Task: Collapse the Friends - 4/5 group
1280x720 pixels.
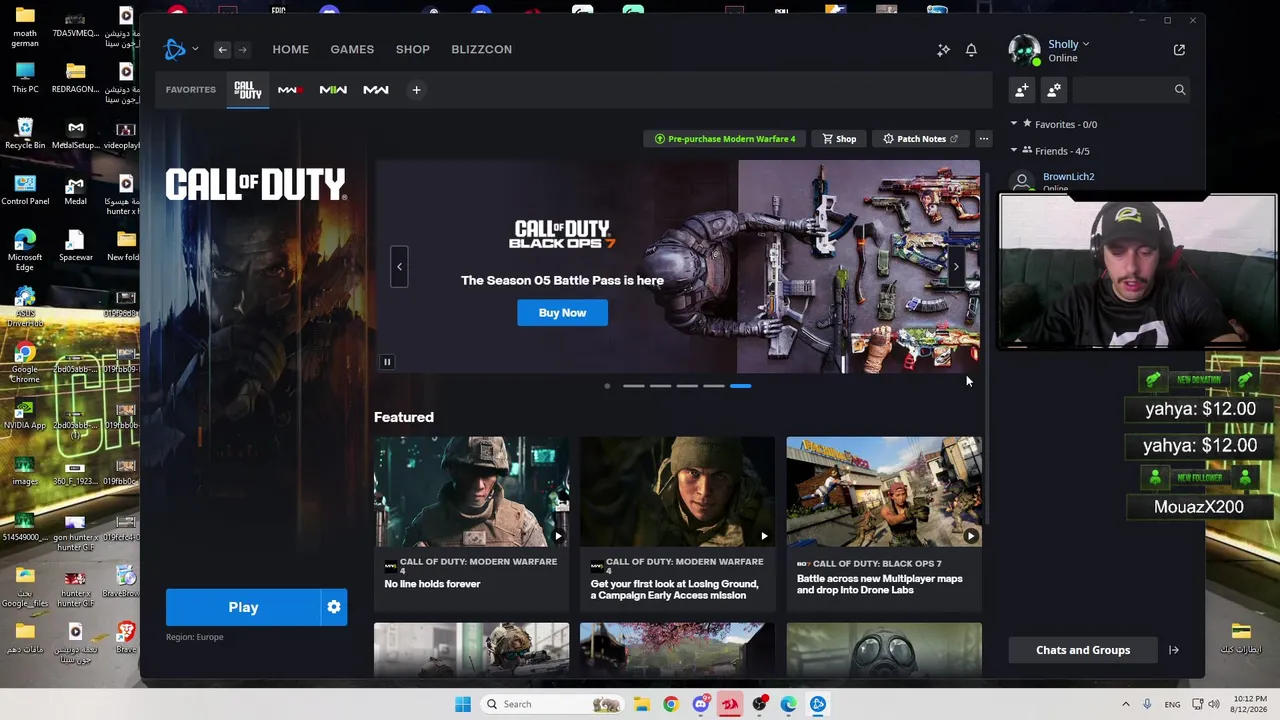Action: coord(1014,150)
